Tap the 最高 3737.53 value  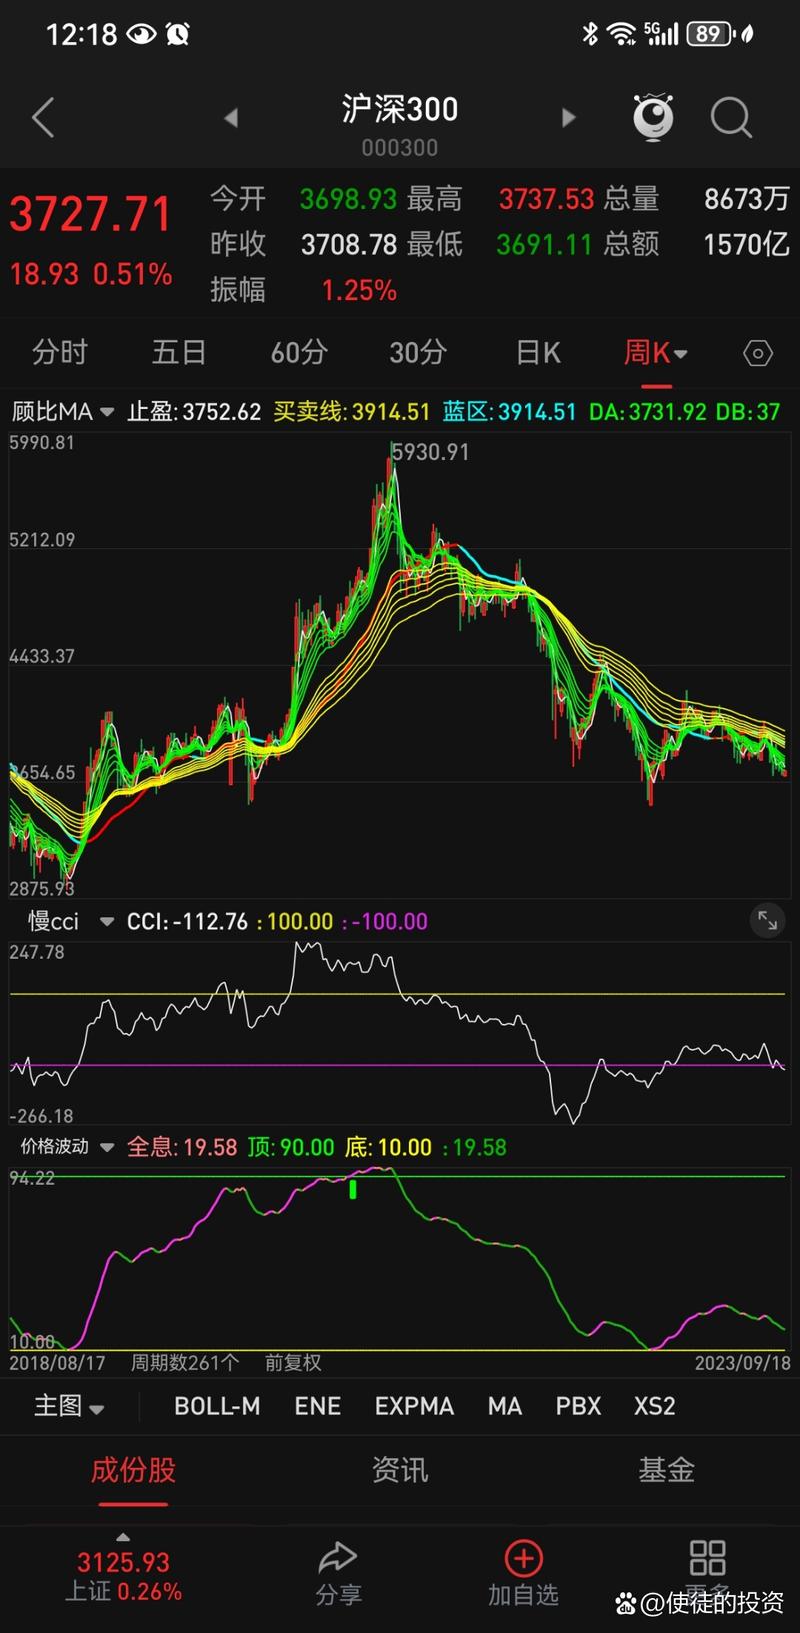click(546, 199)
